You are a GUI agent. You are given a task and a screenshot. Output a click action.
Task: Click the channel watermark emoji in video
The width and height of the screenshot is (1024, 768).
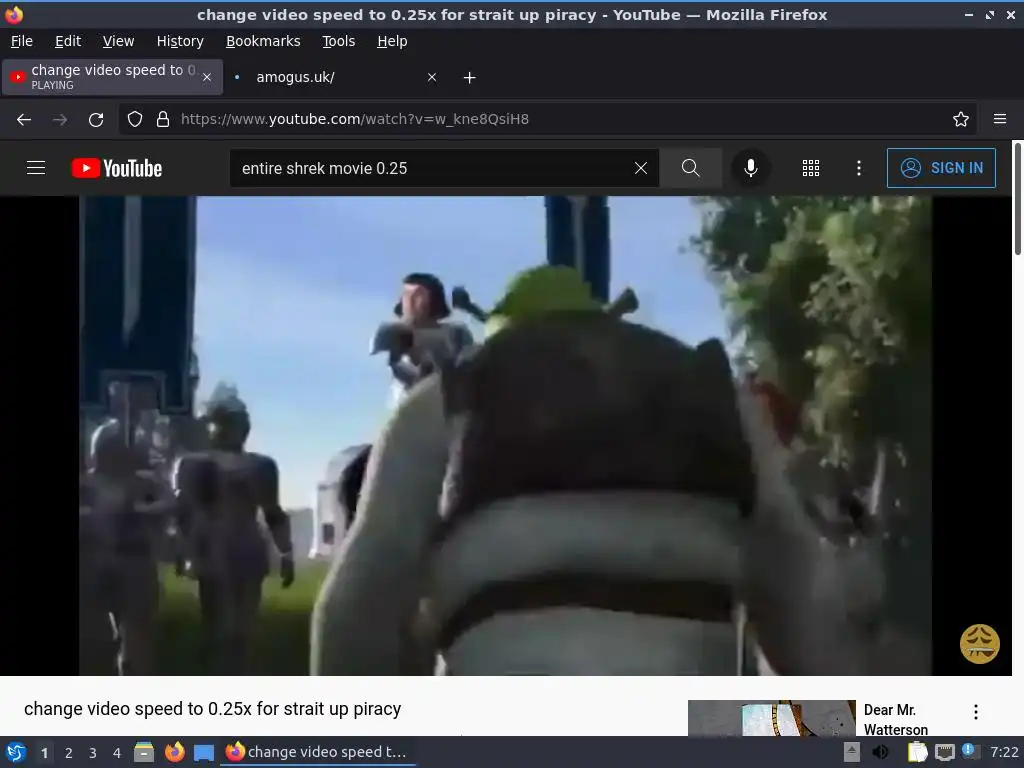click(x=979, y=643)
